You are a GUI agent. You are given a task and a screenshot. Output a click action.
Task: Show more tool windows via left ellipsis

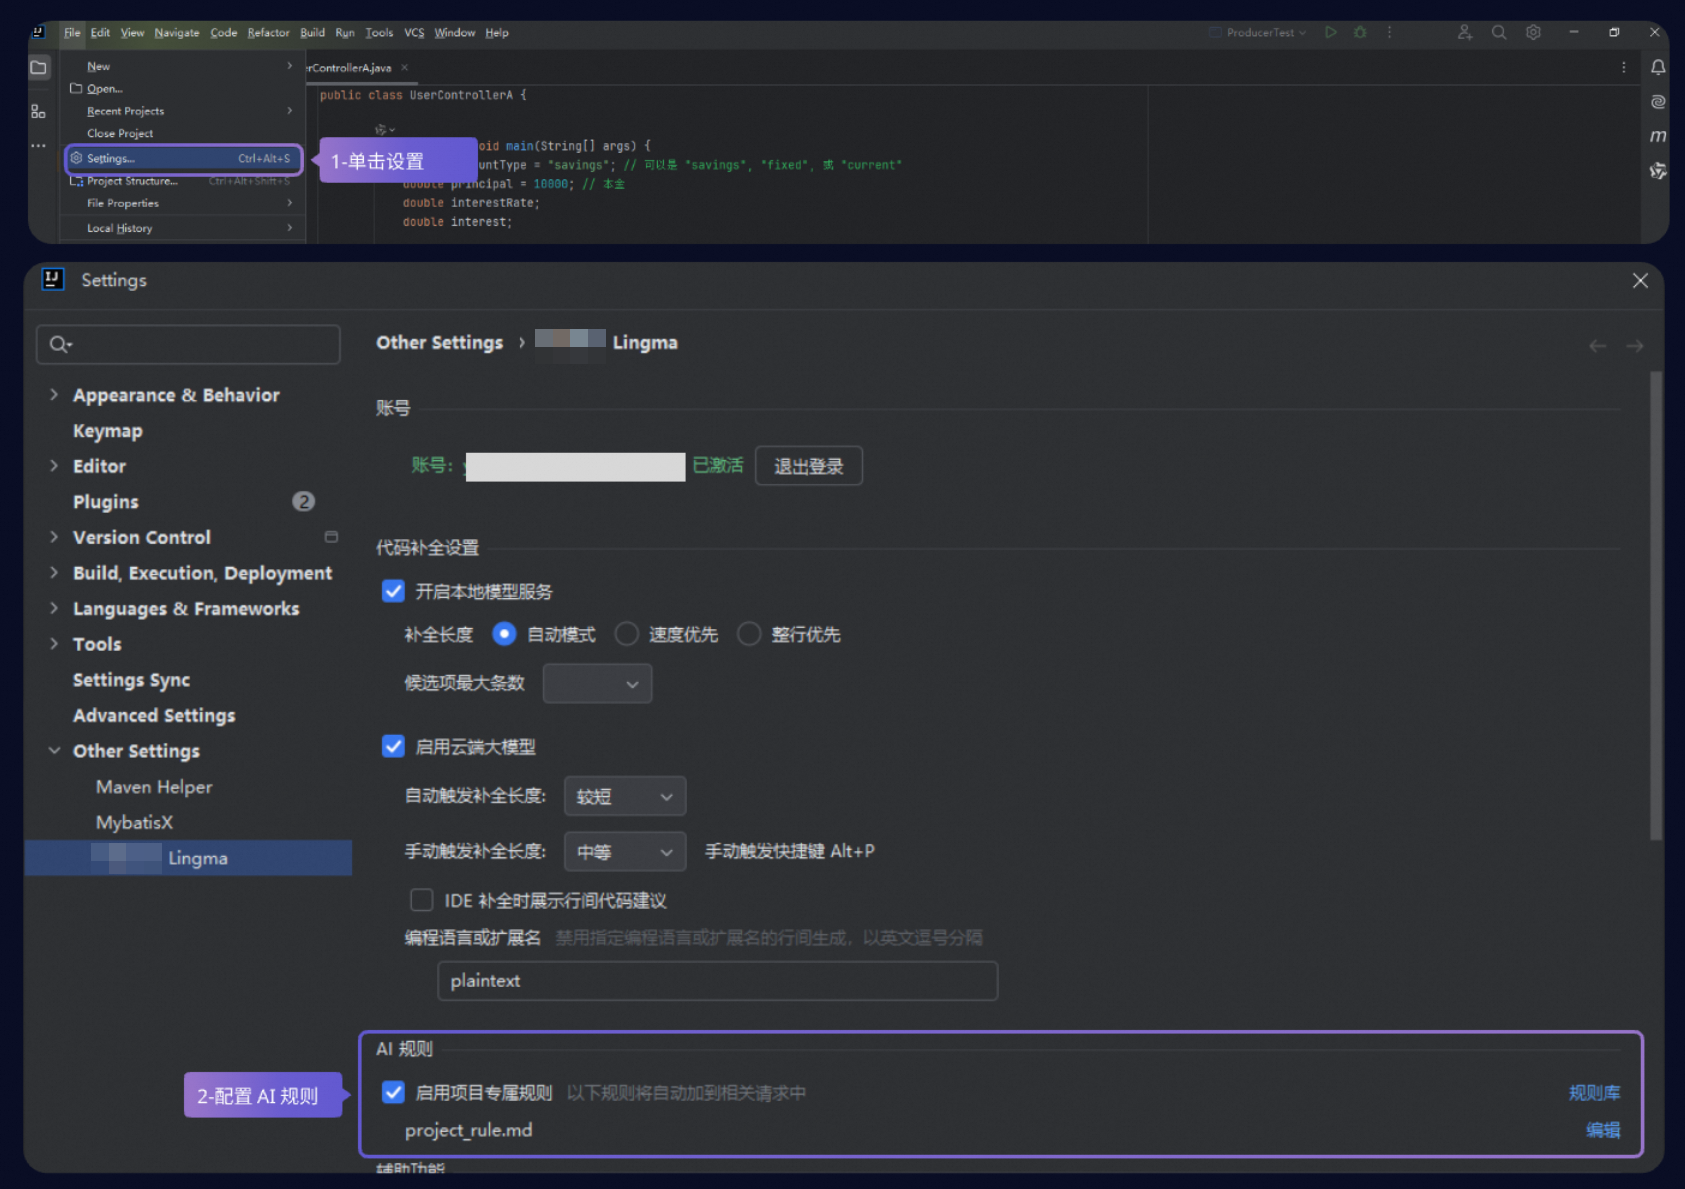38,146
